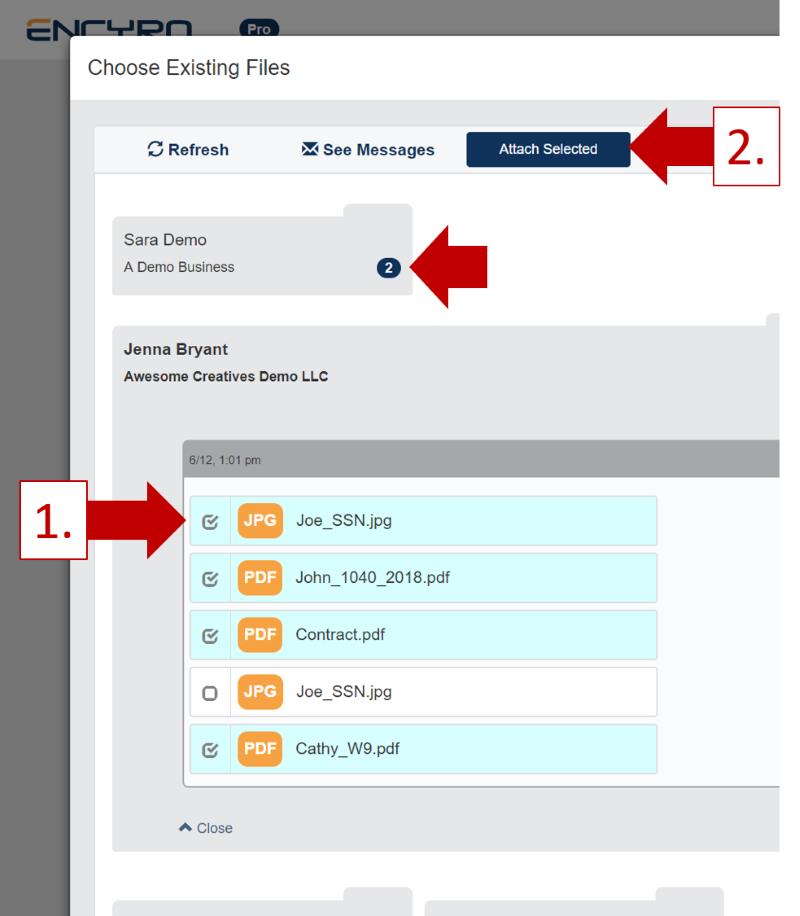Image resolution: width=800 pixels, height=916 pixels.
Task: Click the Joe_SSN.jpg name in the unselected row
Action: tap(344, 692)
